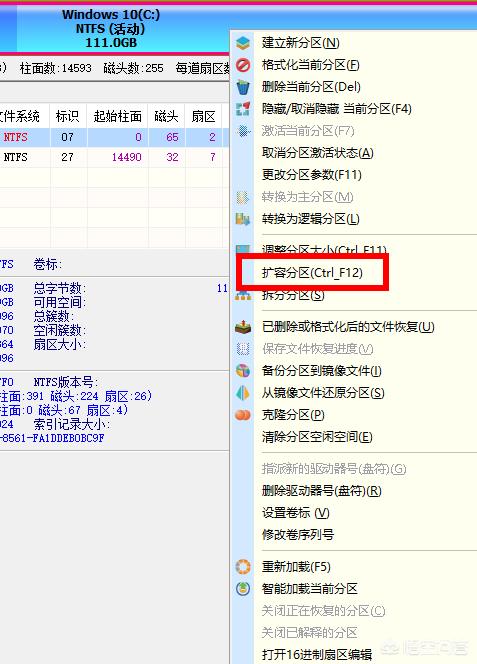Click the 总字节数: label
477x664 pixels.
(60, 288)
